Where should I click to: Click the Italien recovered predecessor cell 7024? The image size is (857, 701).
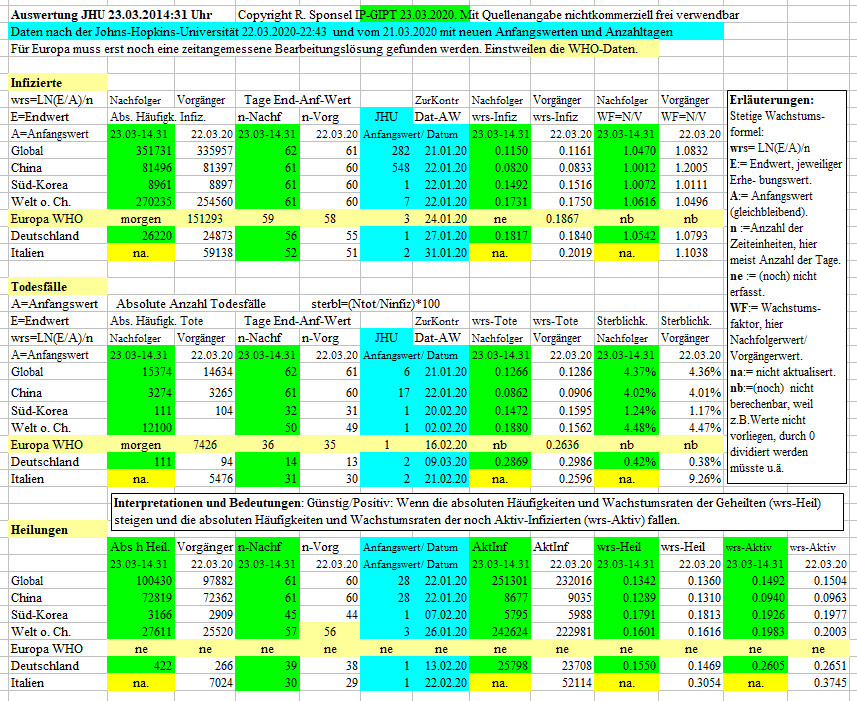(x=205, y=682)
